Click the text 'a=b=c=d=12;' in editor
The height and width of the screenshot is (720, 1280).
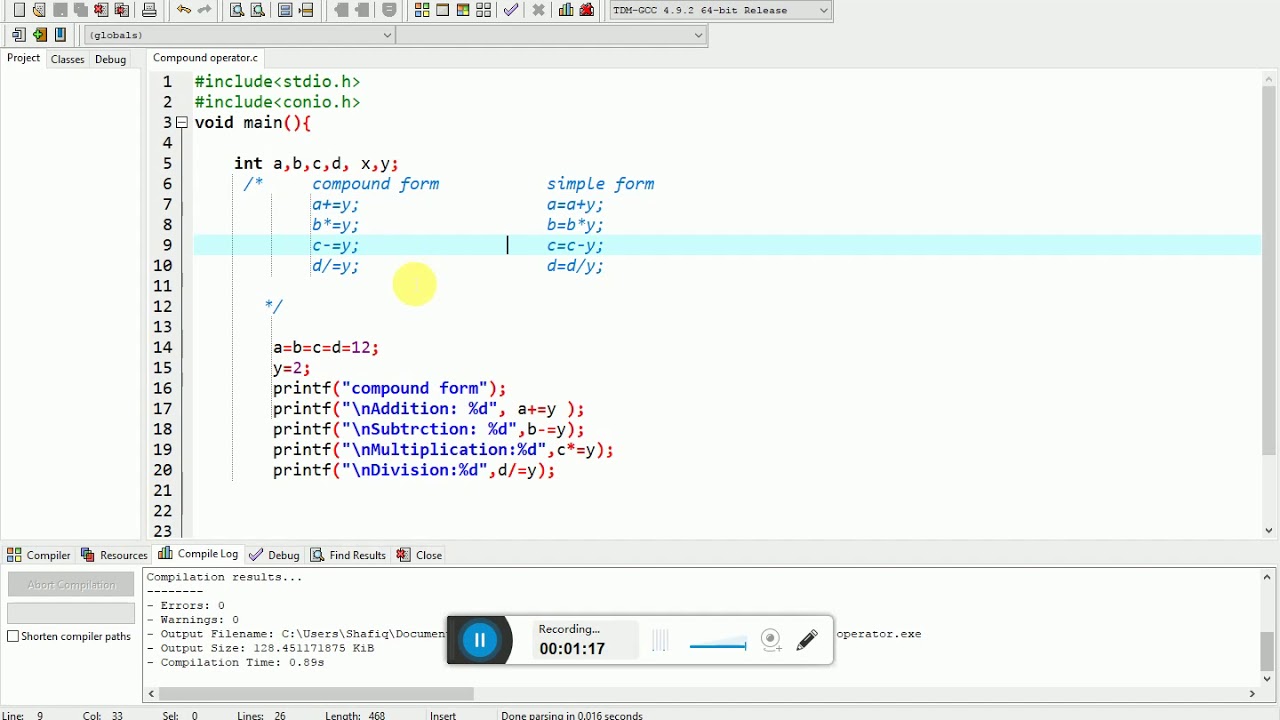pos(326,347)
